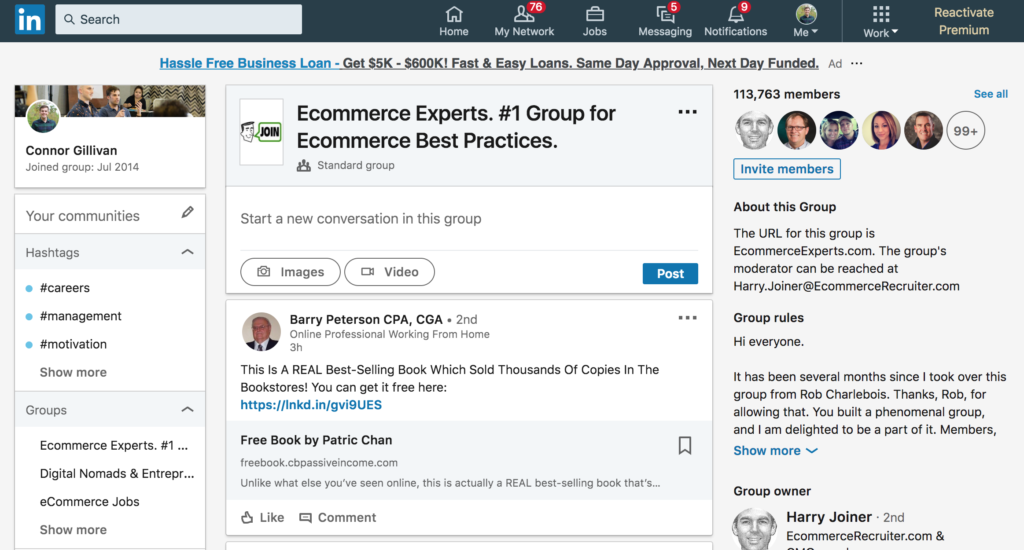
Task: Open ad options ellipsis next to Ad
Action: 857,63
